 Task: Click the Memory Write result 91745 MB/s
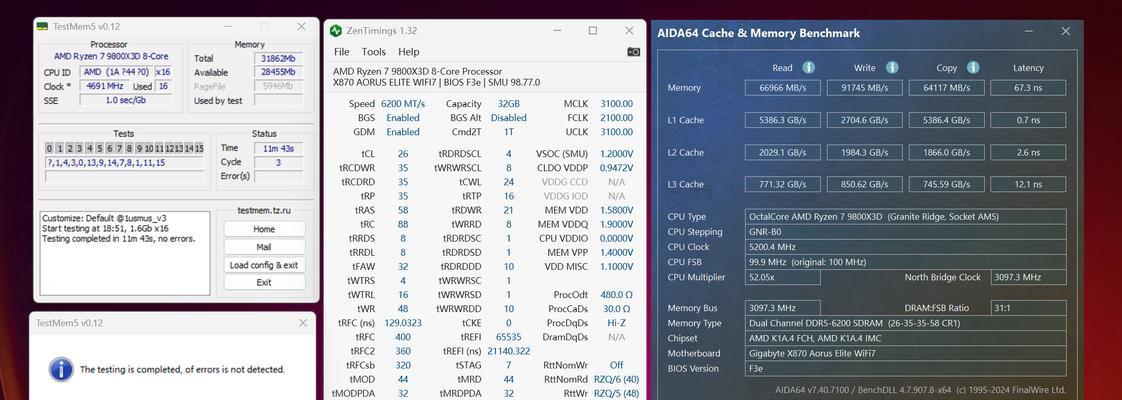[864, 88]
